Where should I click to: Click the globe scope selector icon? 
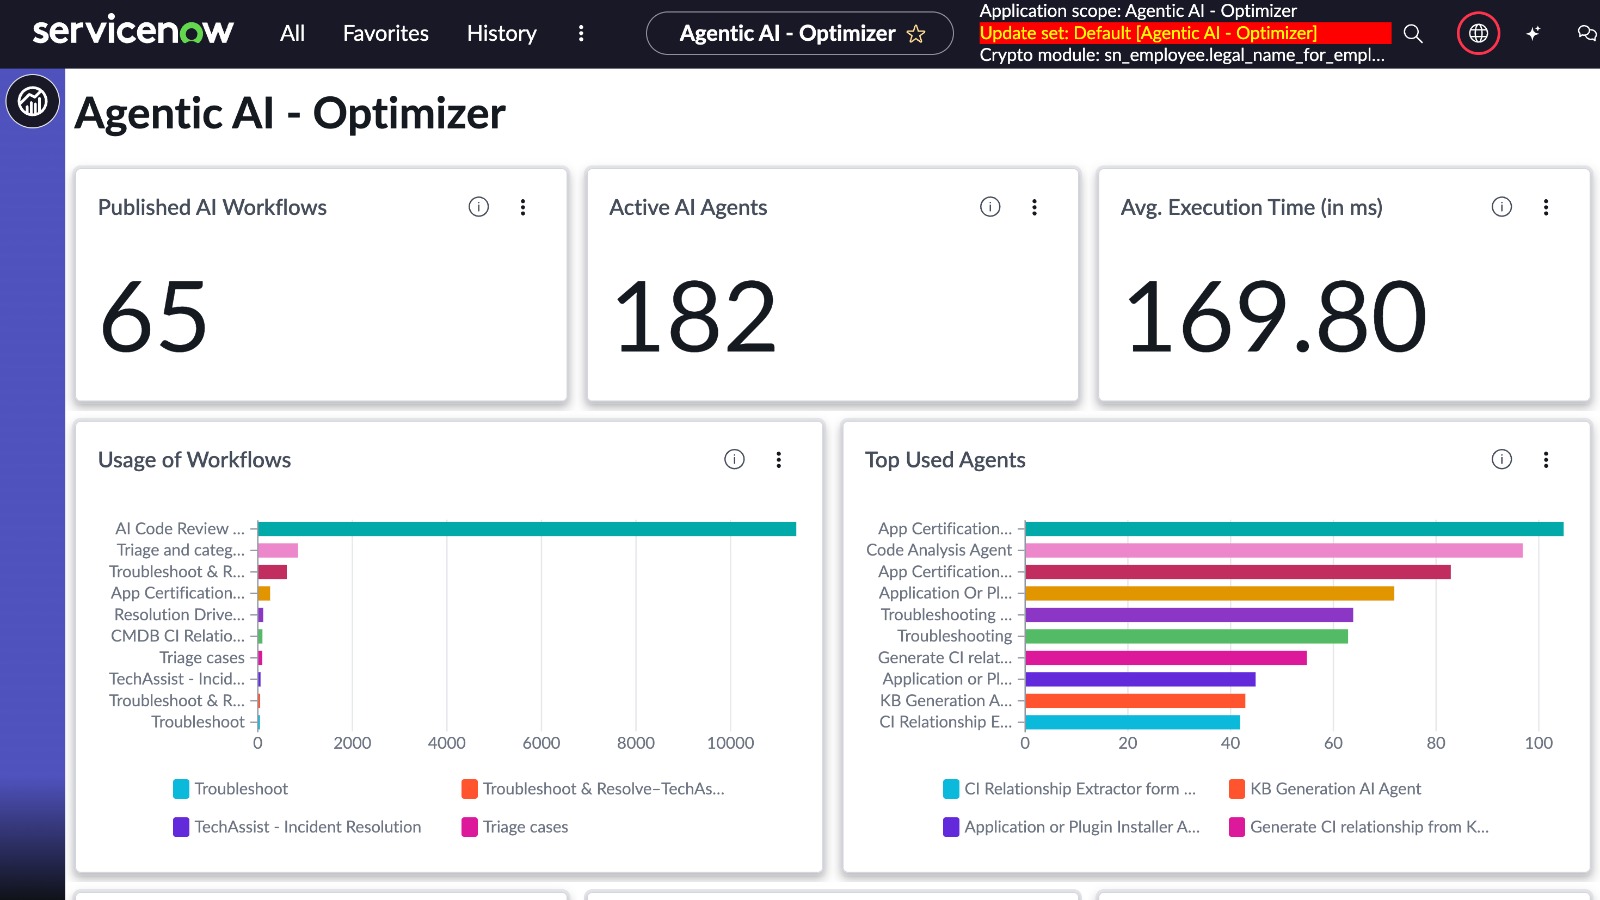click(1478, 34)
